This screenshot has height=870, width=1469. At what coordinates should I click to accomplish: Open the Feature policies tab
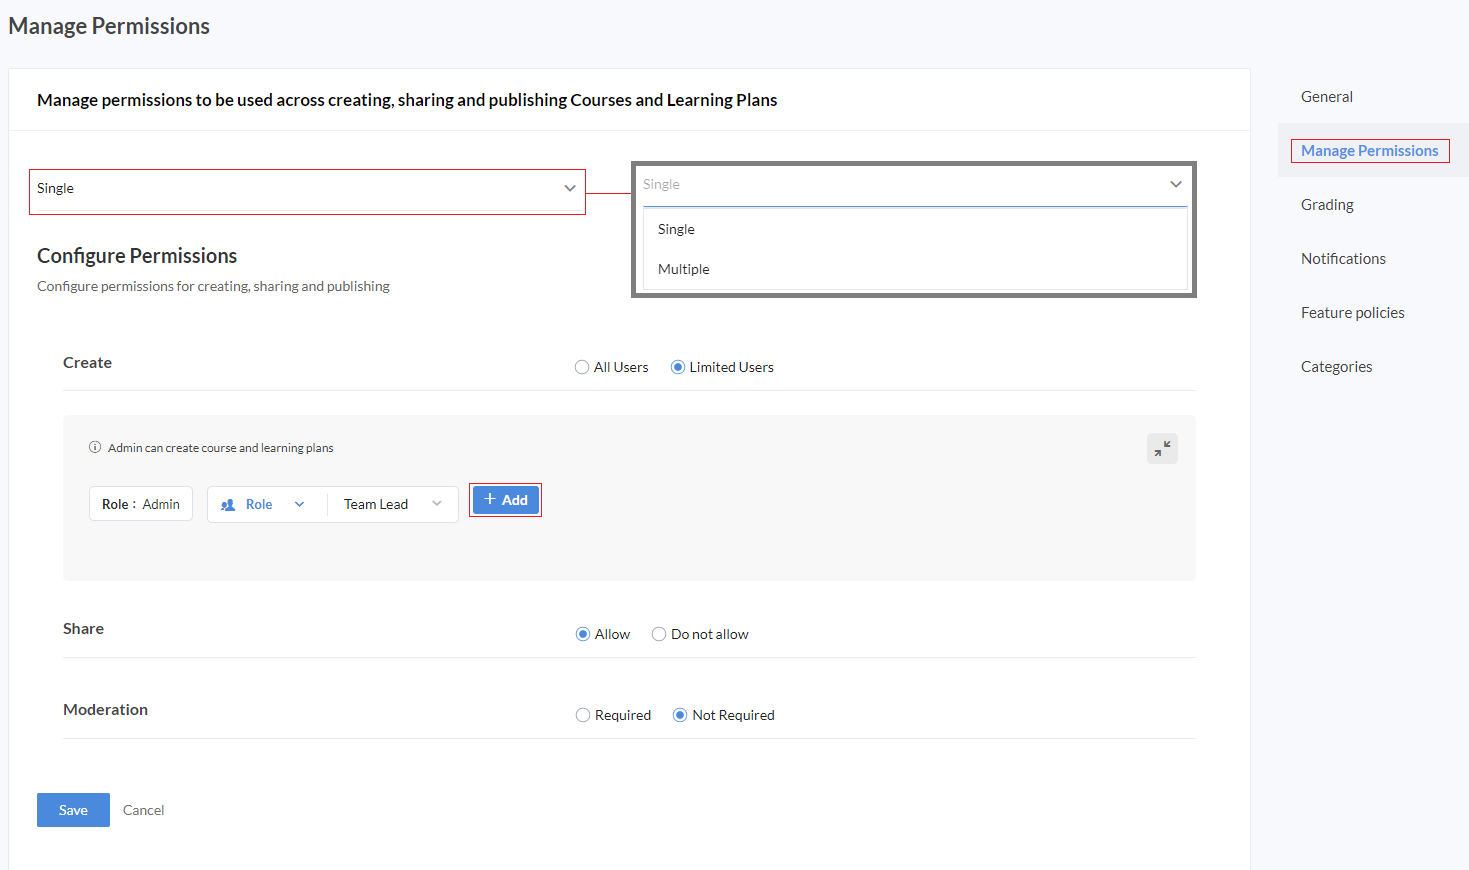pyautogui.click(x=1352, y=313)
